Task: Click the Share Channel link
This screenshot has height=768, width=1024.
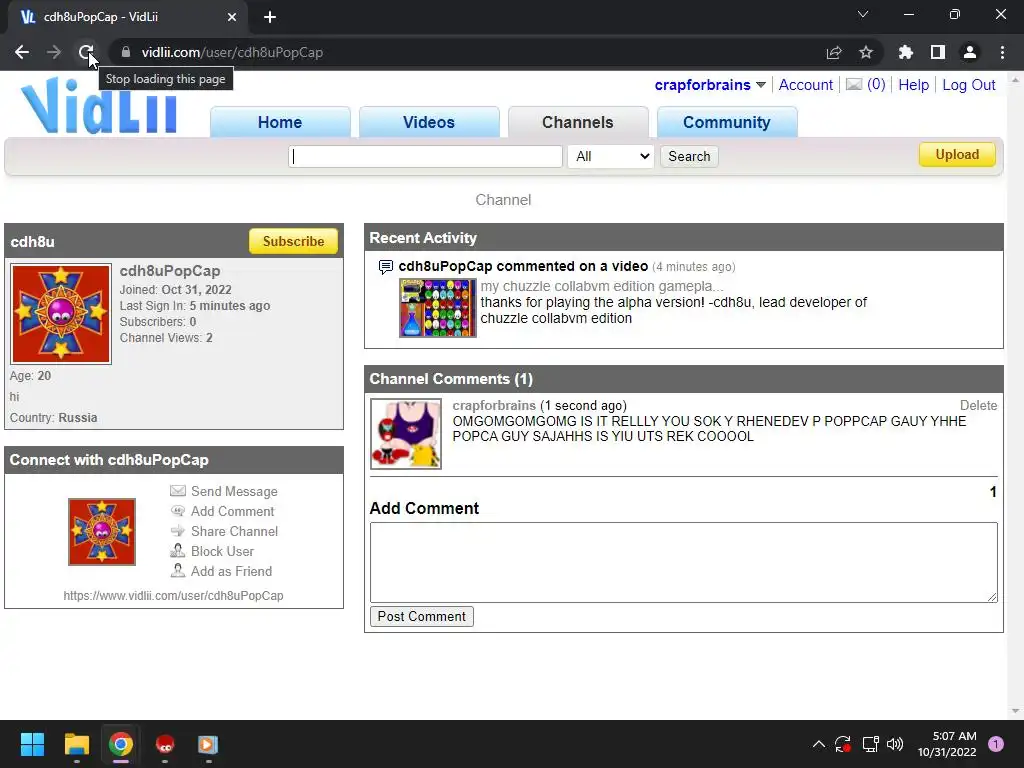Action: [234, 531]
